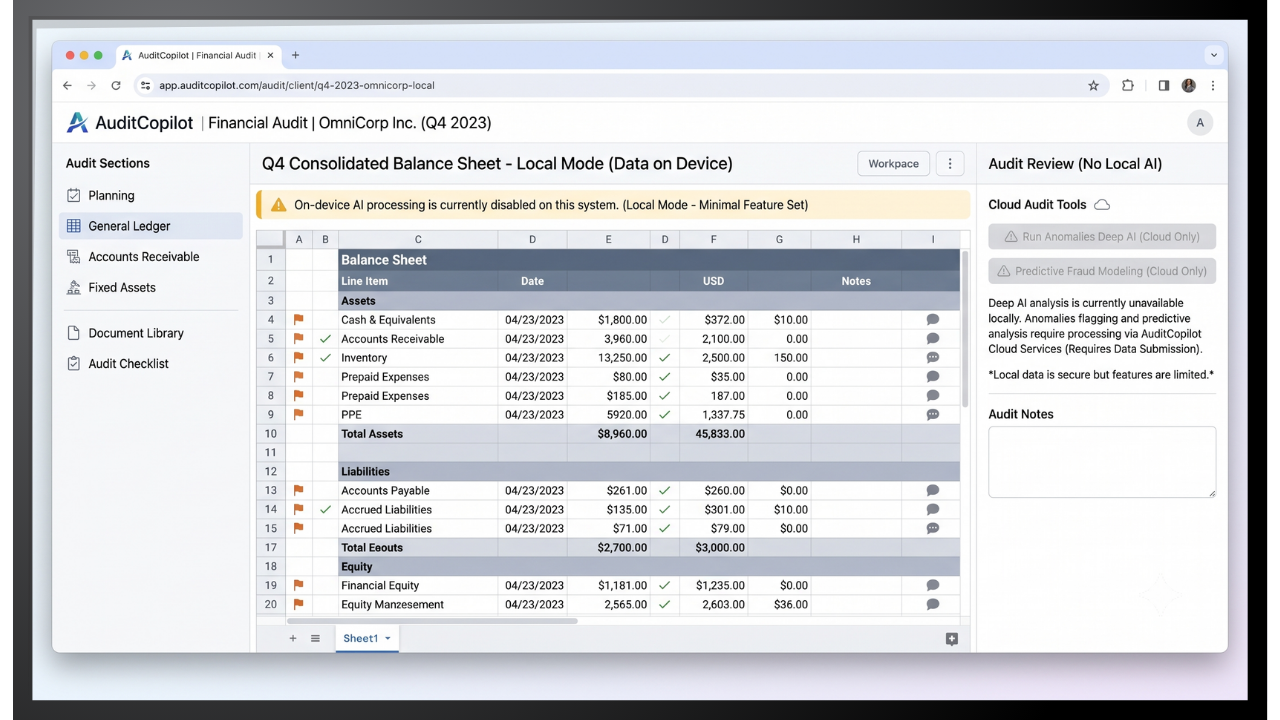Click the orange flag on Cash & Equivalents row
The image size is (1280, 720).
tap(298, 320)
